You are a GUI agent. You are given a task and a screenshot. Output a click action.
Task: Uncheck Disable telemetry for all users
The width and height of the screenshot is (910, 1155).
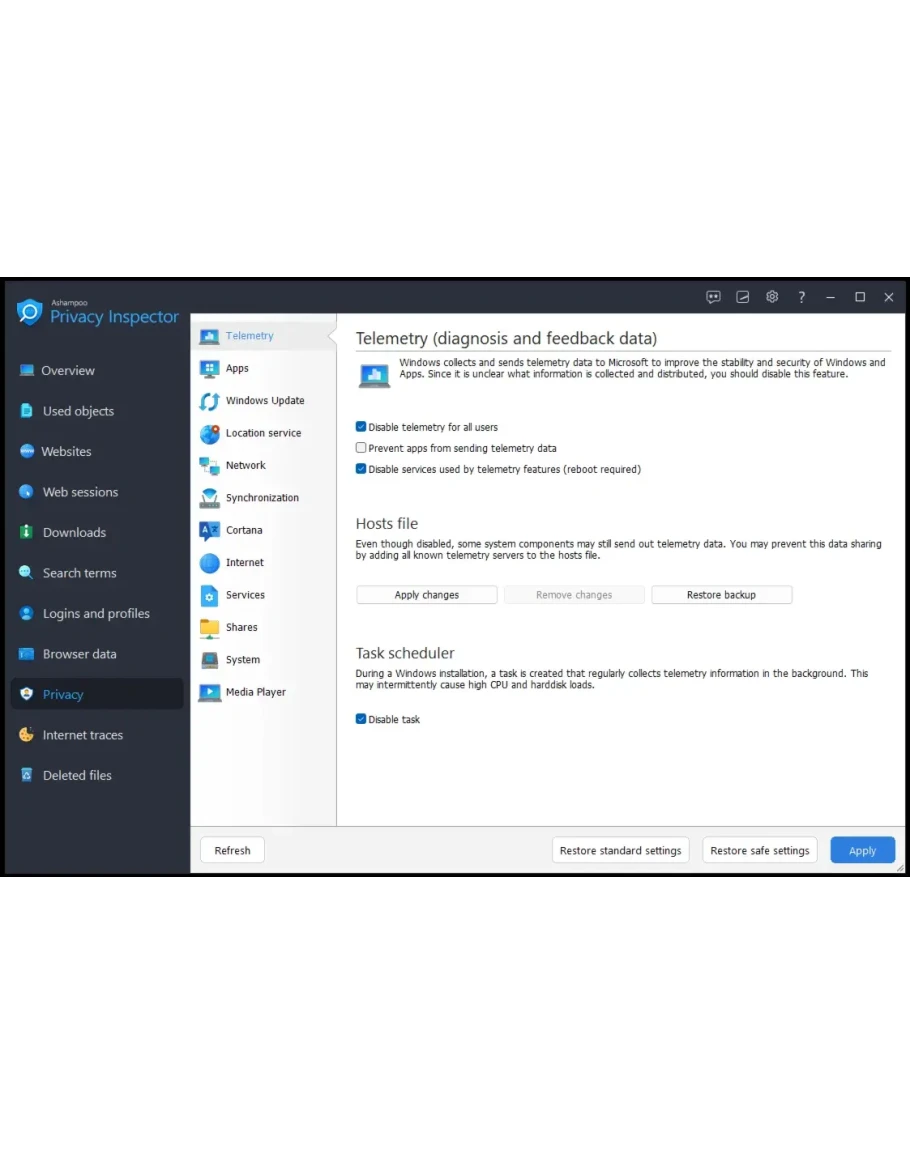361,427
